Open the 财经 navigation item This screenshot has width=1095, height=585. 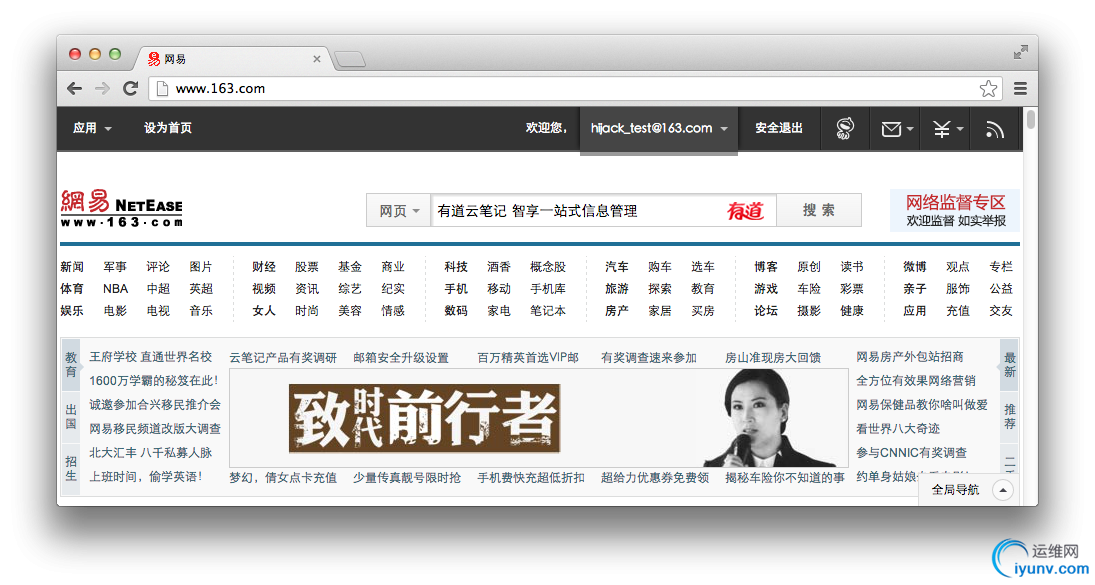(264, 267)
